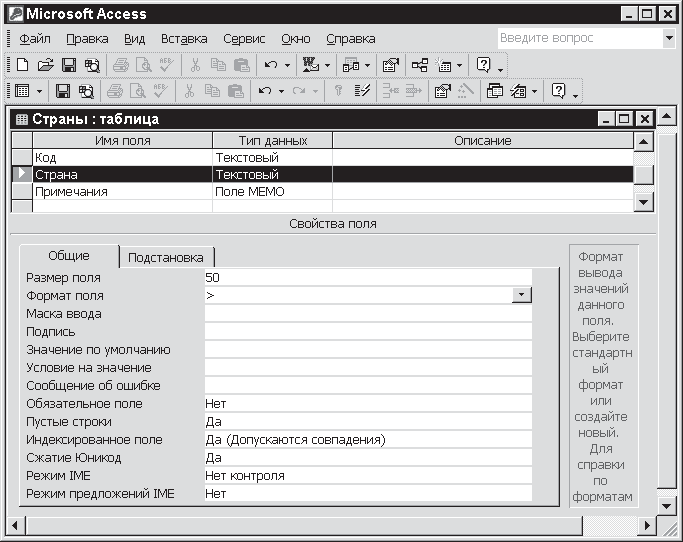Click the Database Window icon
Image resolution: width=683 pixels, height=542 pixels.
tap(495, 91)
